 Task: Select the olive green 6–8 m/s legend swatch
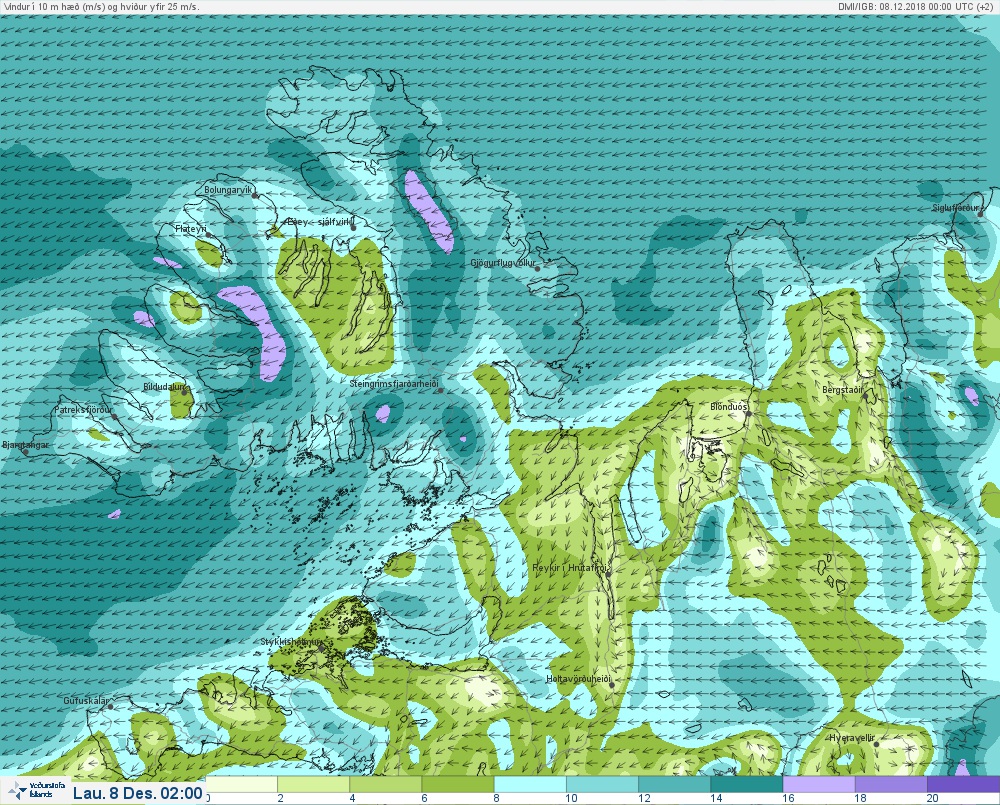click(x=457, y=784)
